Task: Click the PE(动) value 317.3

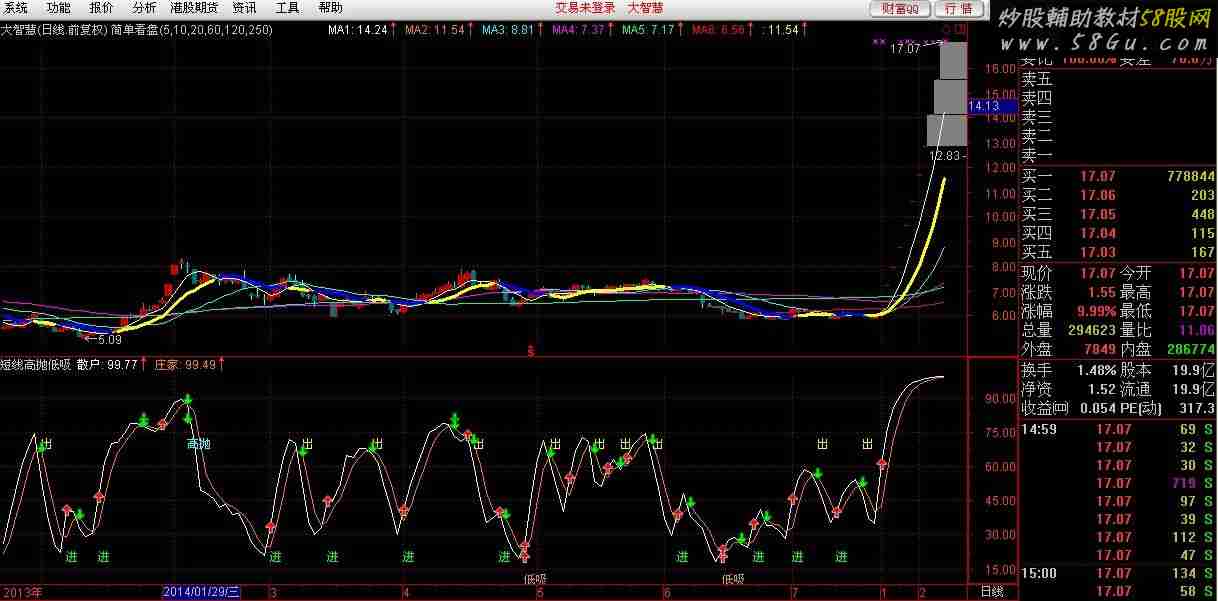Action: tap(1198, 408)
